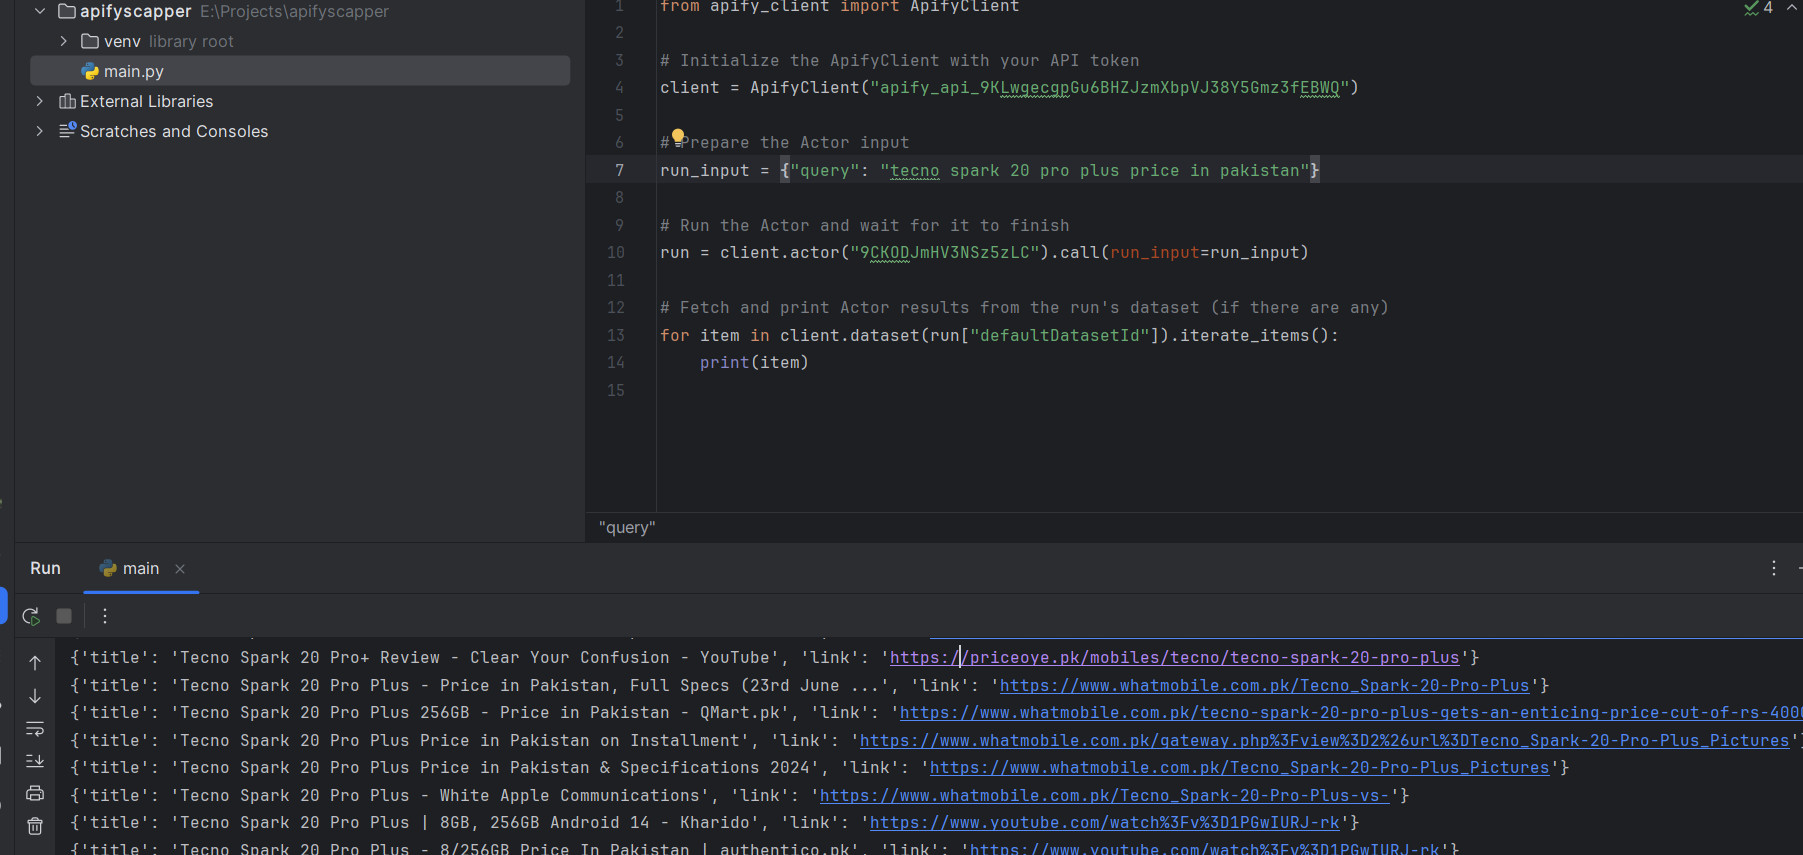This screenshot has width=1803, height=855.
Task: Click print(item) on line 14
Action: (x=754, y=363)
